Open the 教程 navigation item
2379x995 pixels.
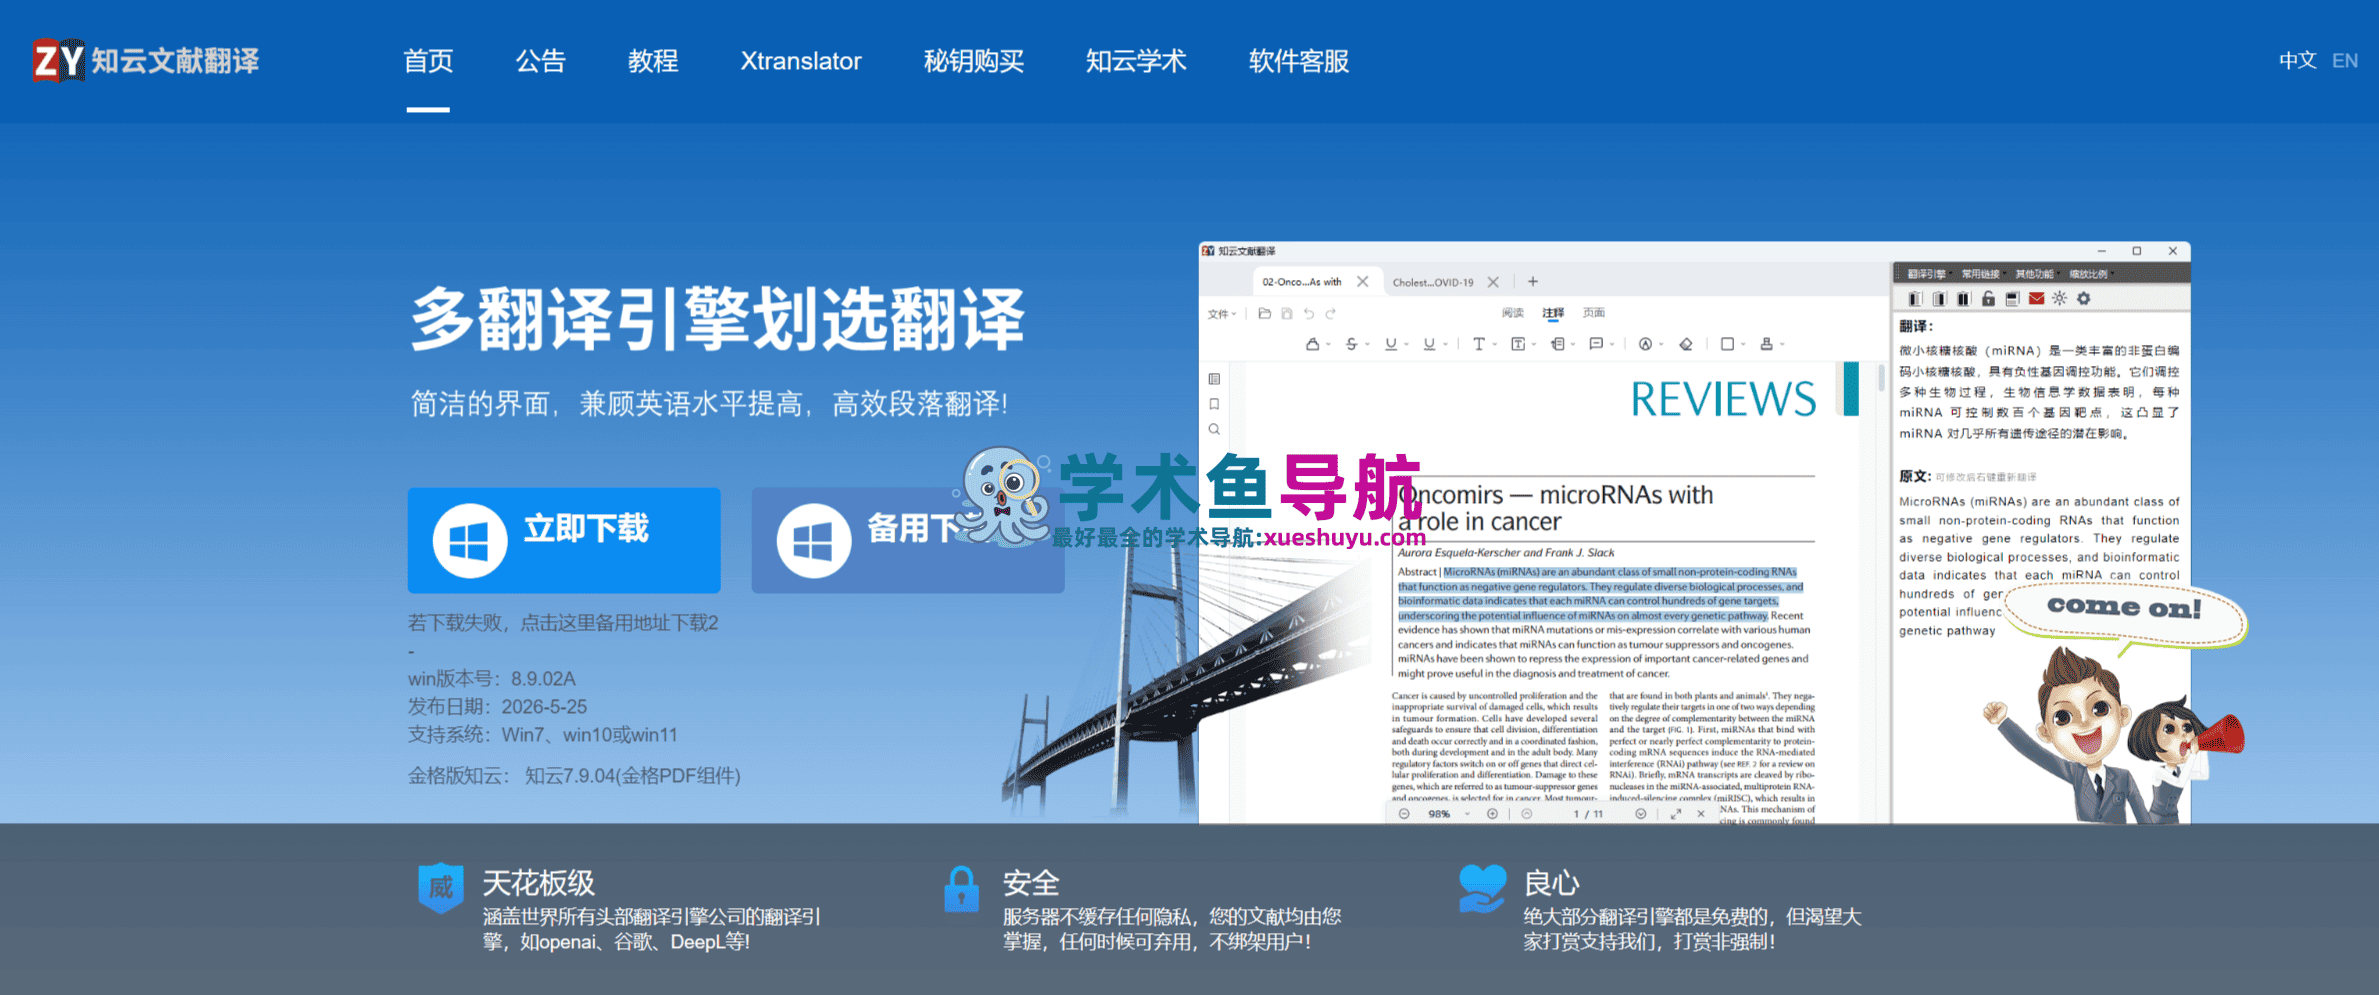pos(653,61)
